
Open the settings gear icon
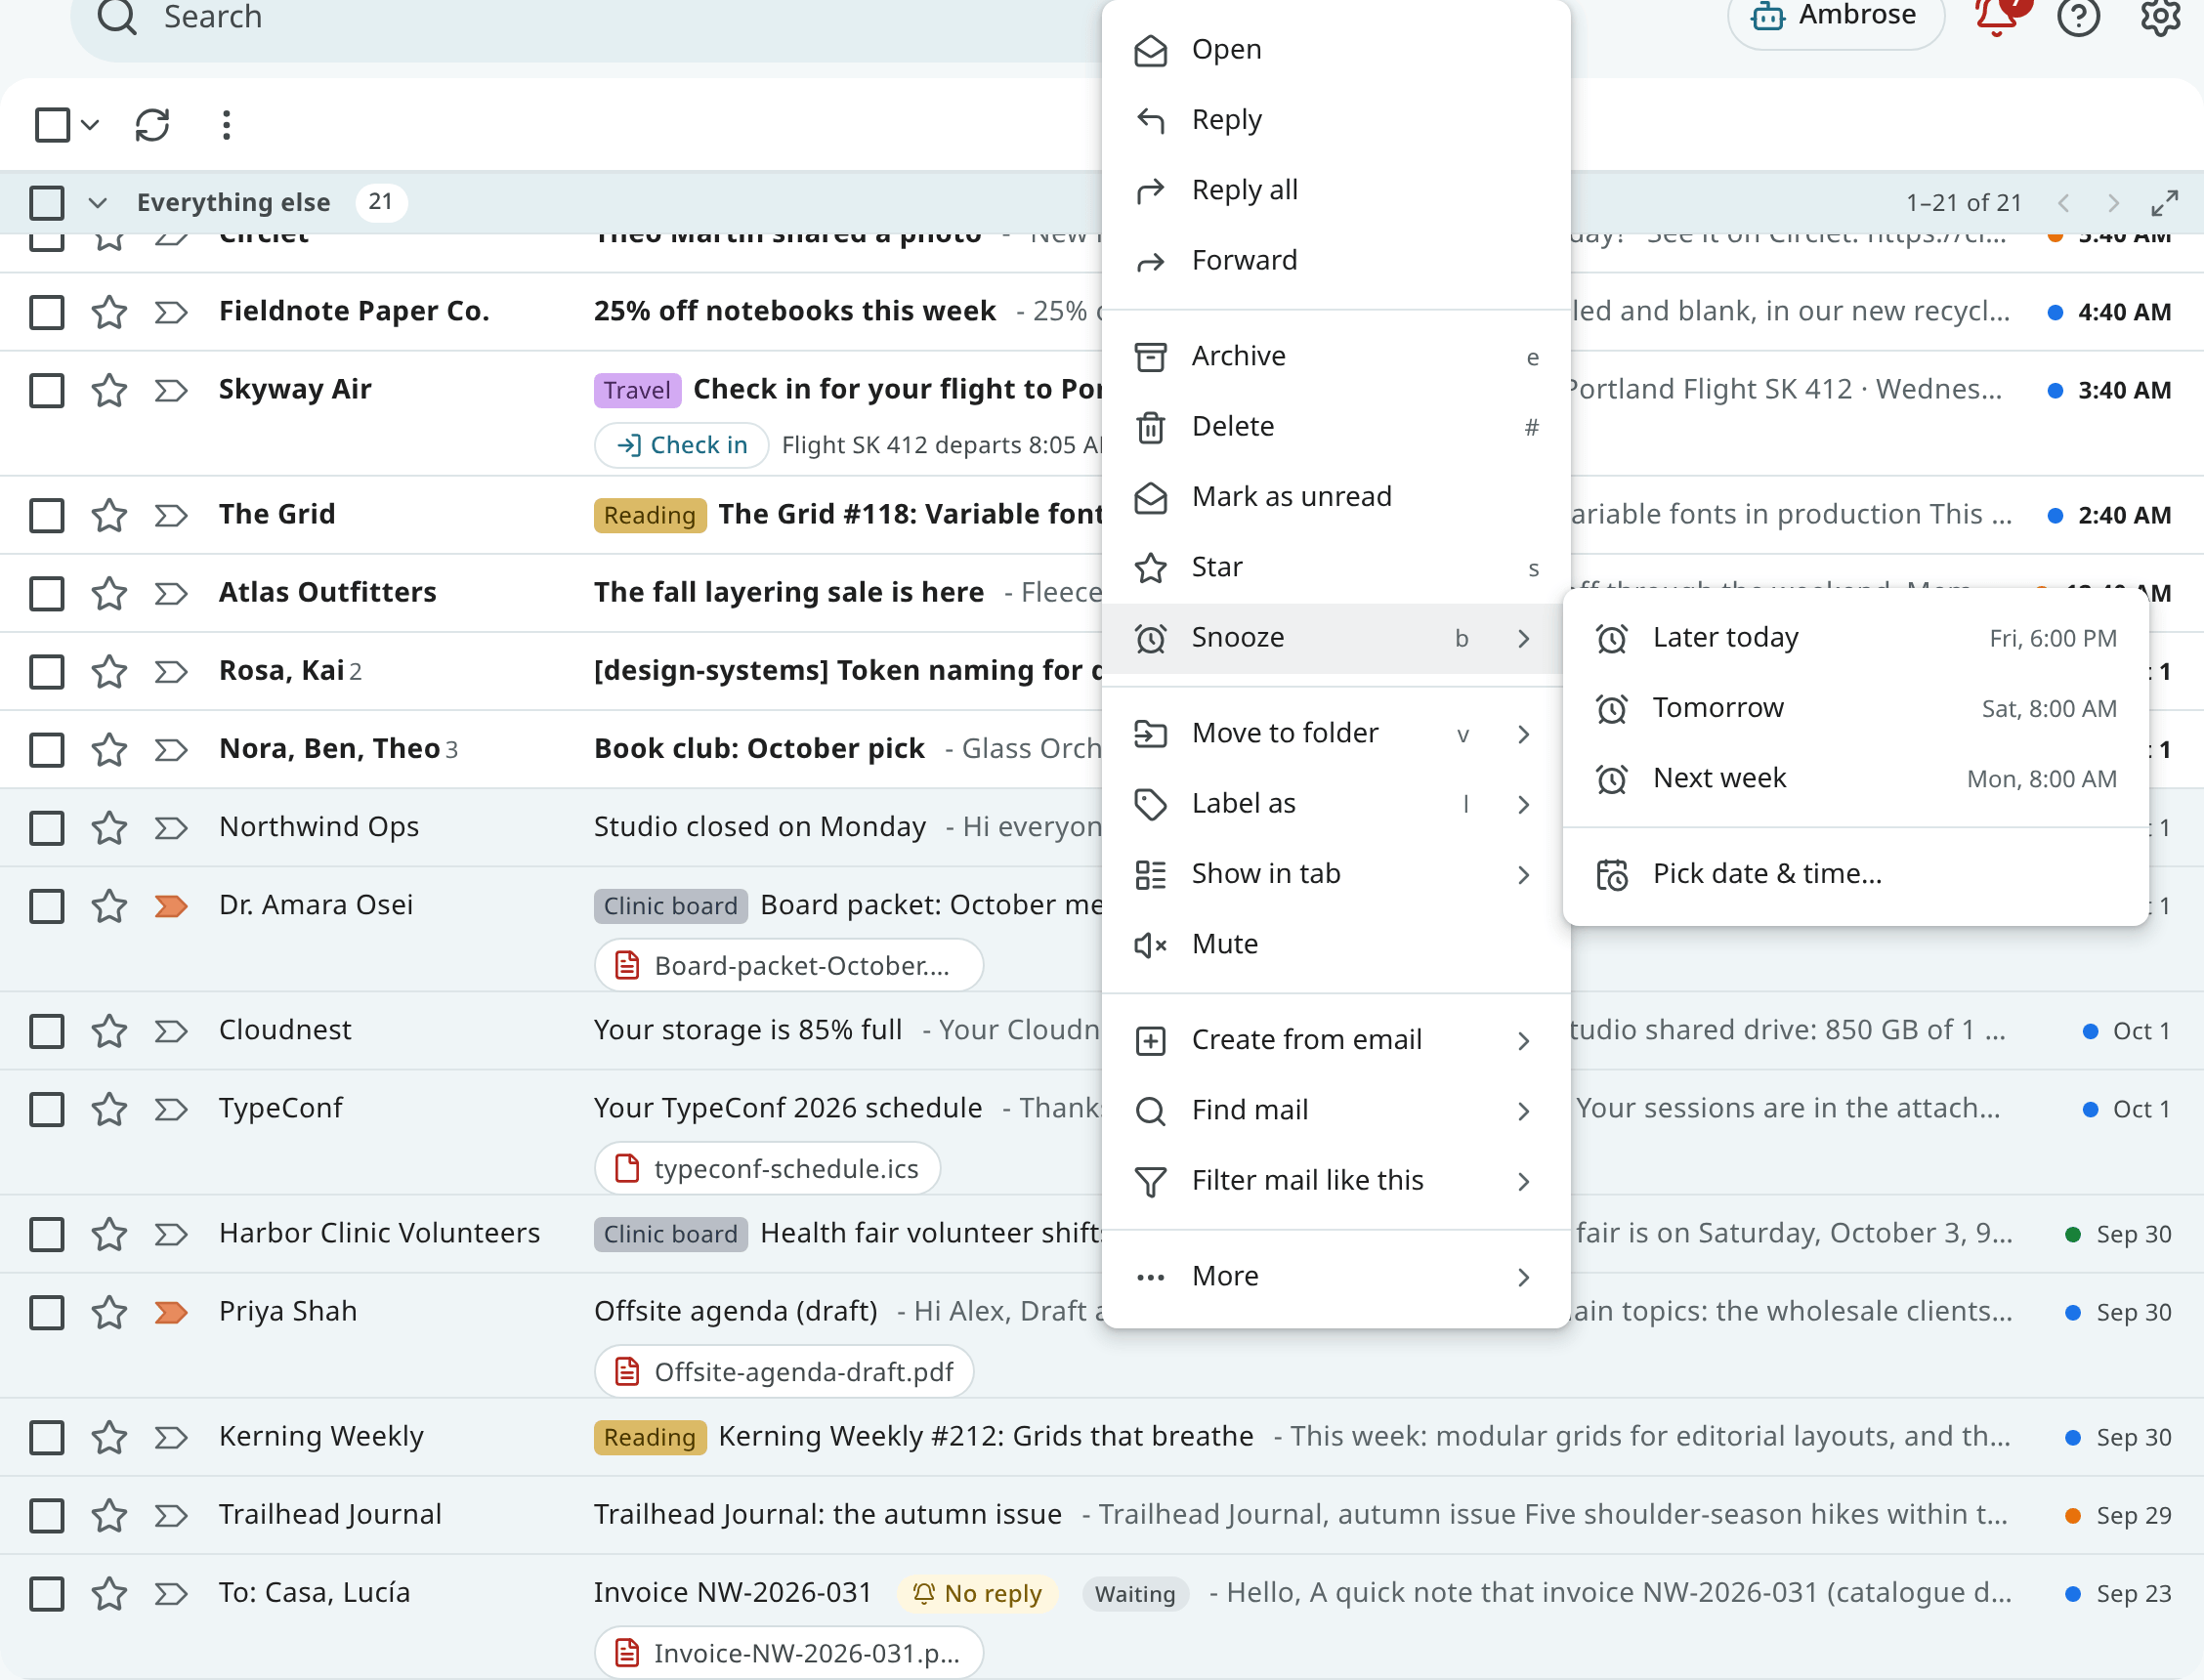[x=2160, y=17]
